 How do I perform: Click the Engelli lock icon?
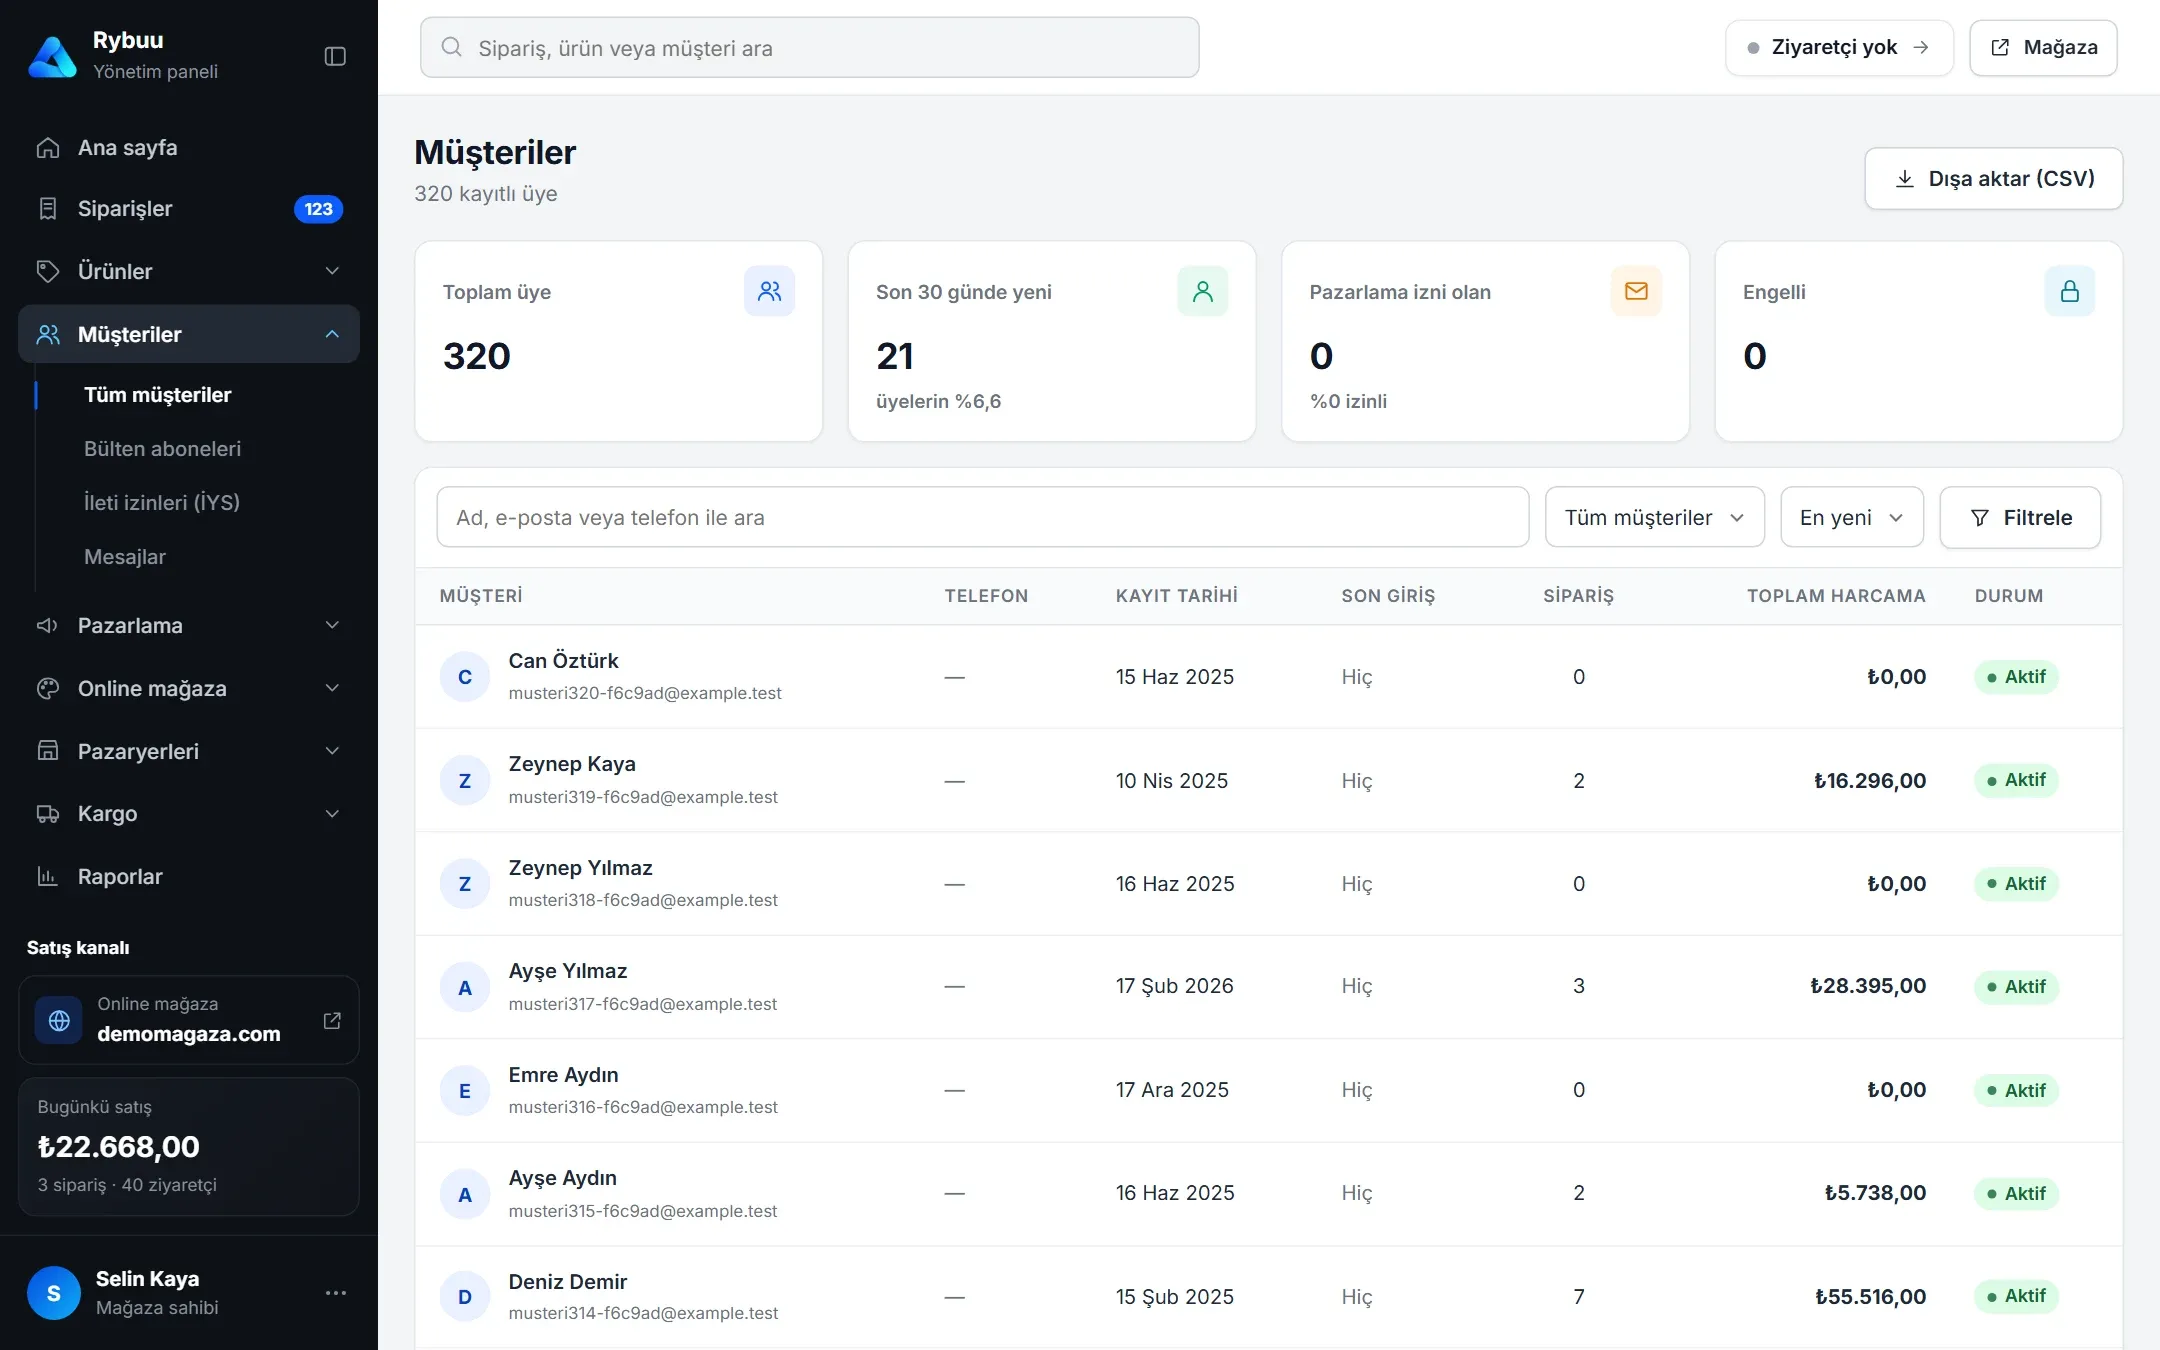[2069, 291]
